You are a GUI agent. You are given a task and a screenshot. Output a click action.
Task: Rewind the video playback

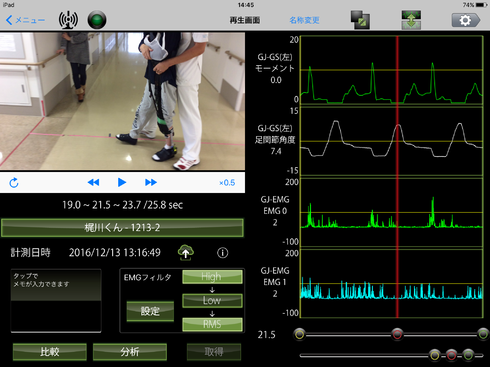point(93,182)
